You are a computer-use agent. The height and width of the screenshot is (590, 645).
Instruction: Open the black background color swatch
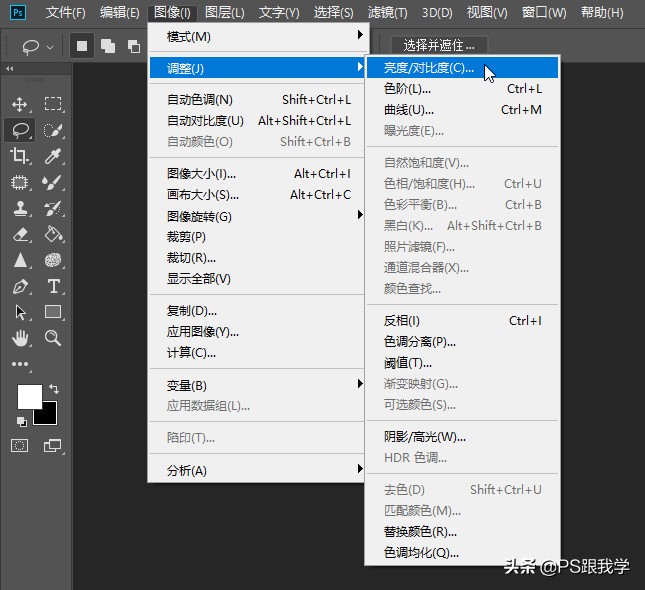pyautogui.click(x=49, y=416)
